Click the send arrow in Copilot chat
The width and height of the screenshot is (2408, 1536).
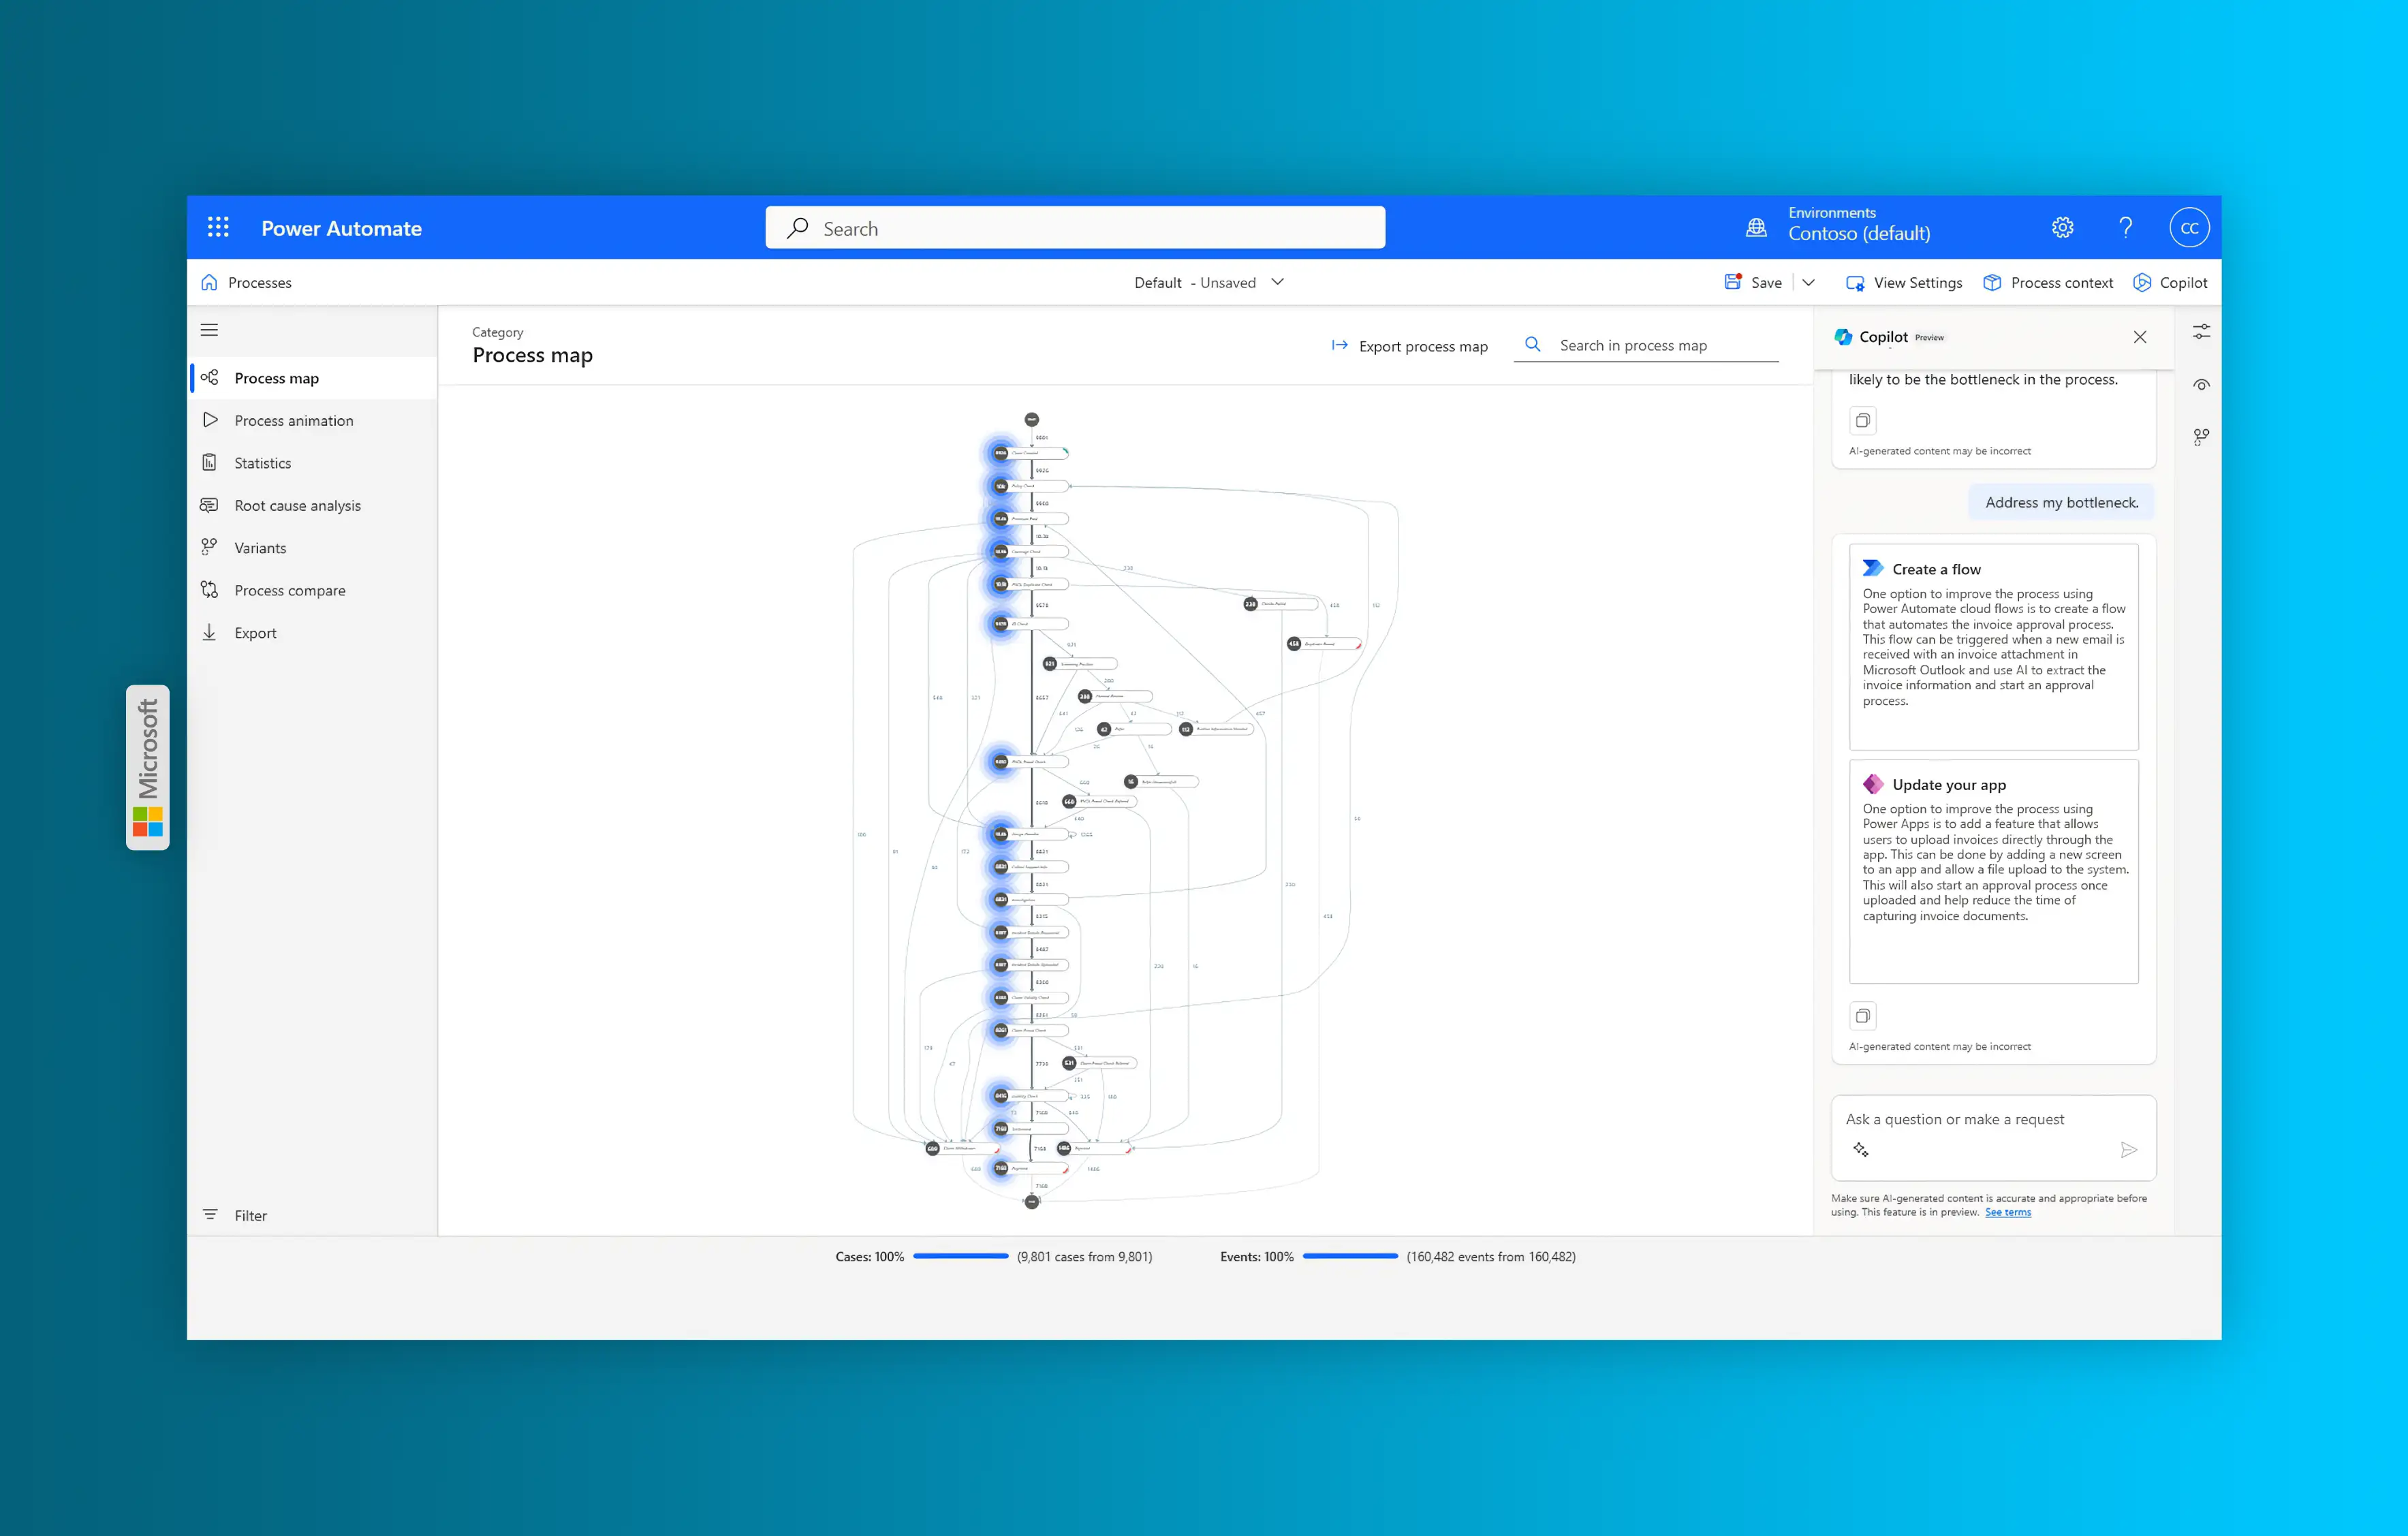(x=2129, y=1150)
